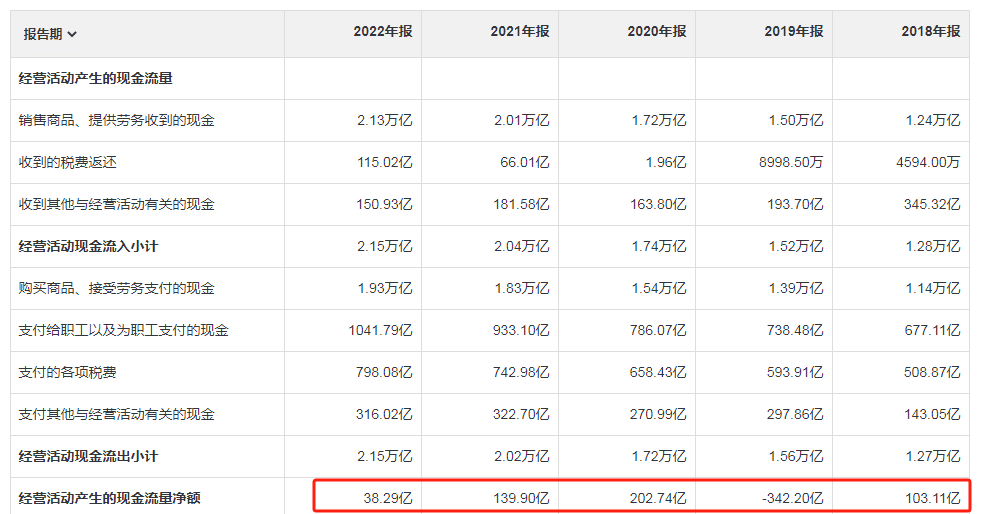
Task: Select the 2021年报 column header
Action: 520,32
